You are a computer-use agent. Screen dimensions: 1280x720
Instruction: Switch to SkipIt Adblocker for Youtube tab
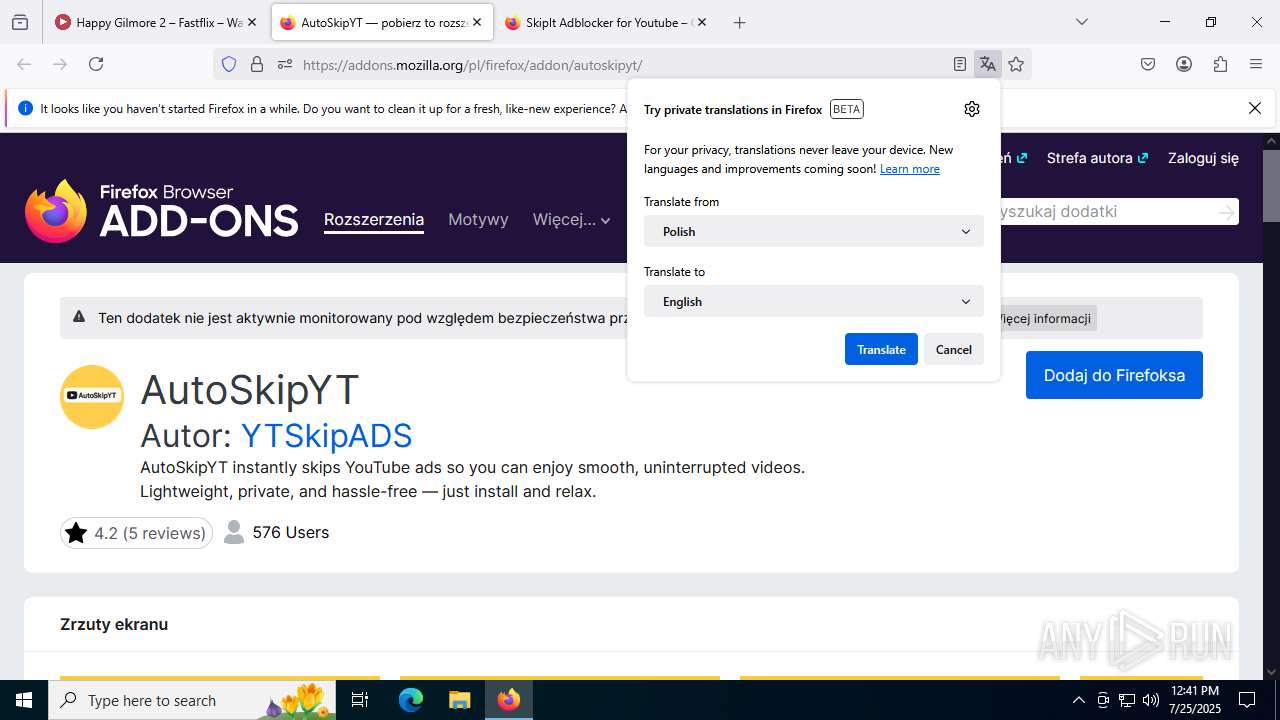click(607, 22)
